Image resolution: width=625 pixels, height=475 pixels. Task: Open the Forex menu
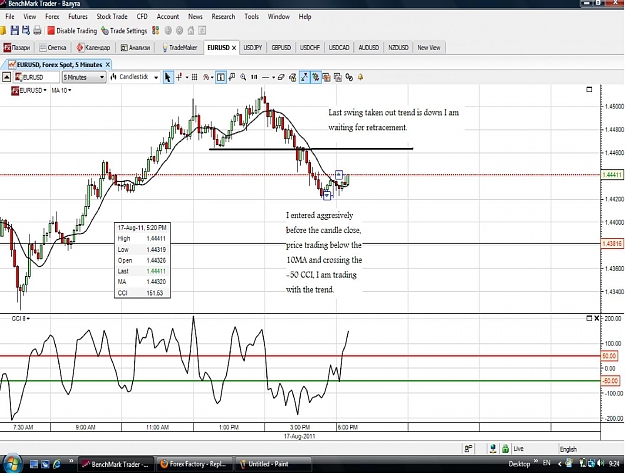pyautogui.click(x=52, y=16)
